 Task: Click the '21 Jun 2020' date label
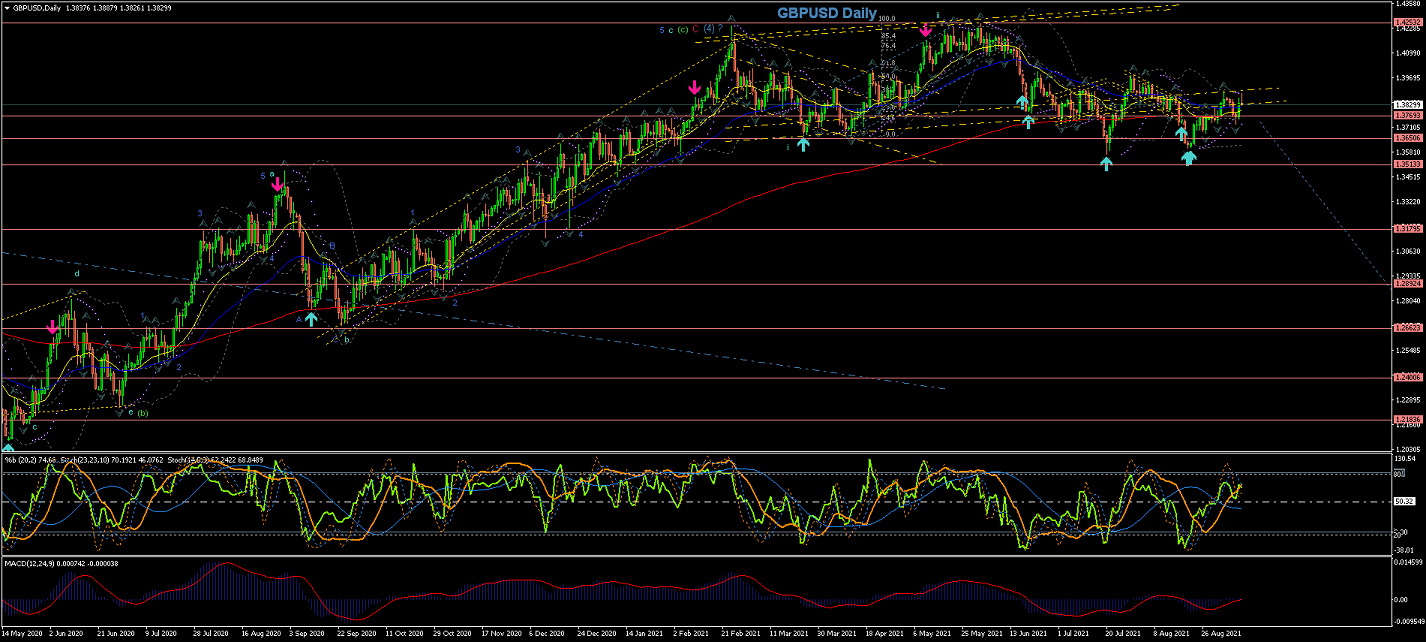click(116, 633)
